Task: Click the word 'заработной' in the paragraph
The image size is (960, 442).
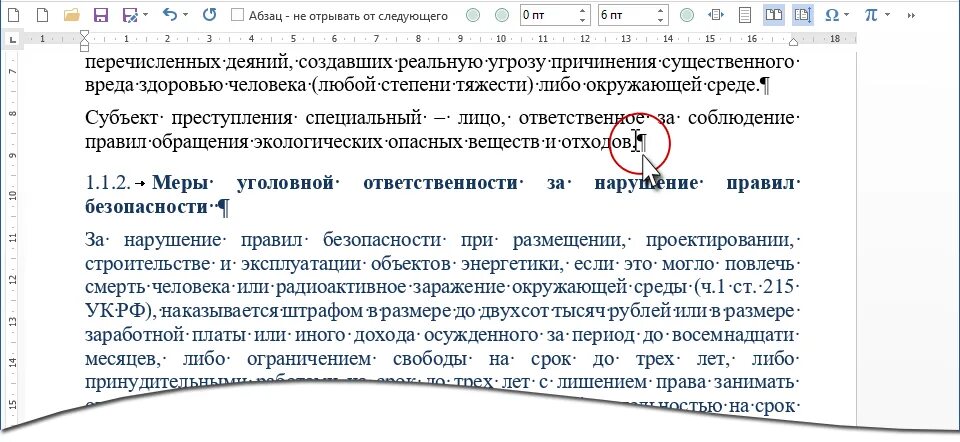Action: point(135,335)
